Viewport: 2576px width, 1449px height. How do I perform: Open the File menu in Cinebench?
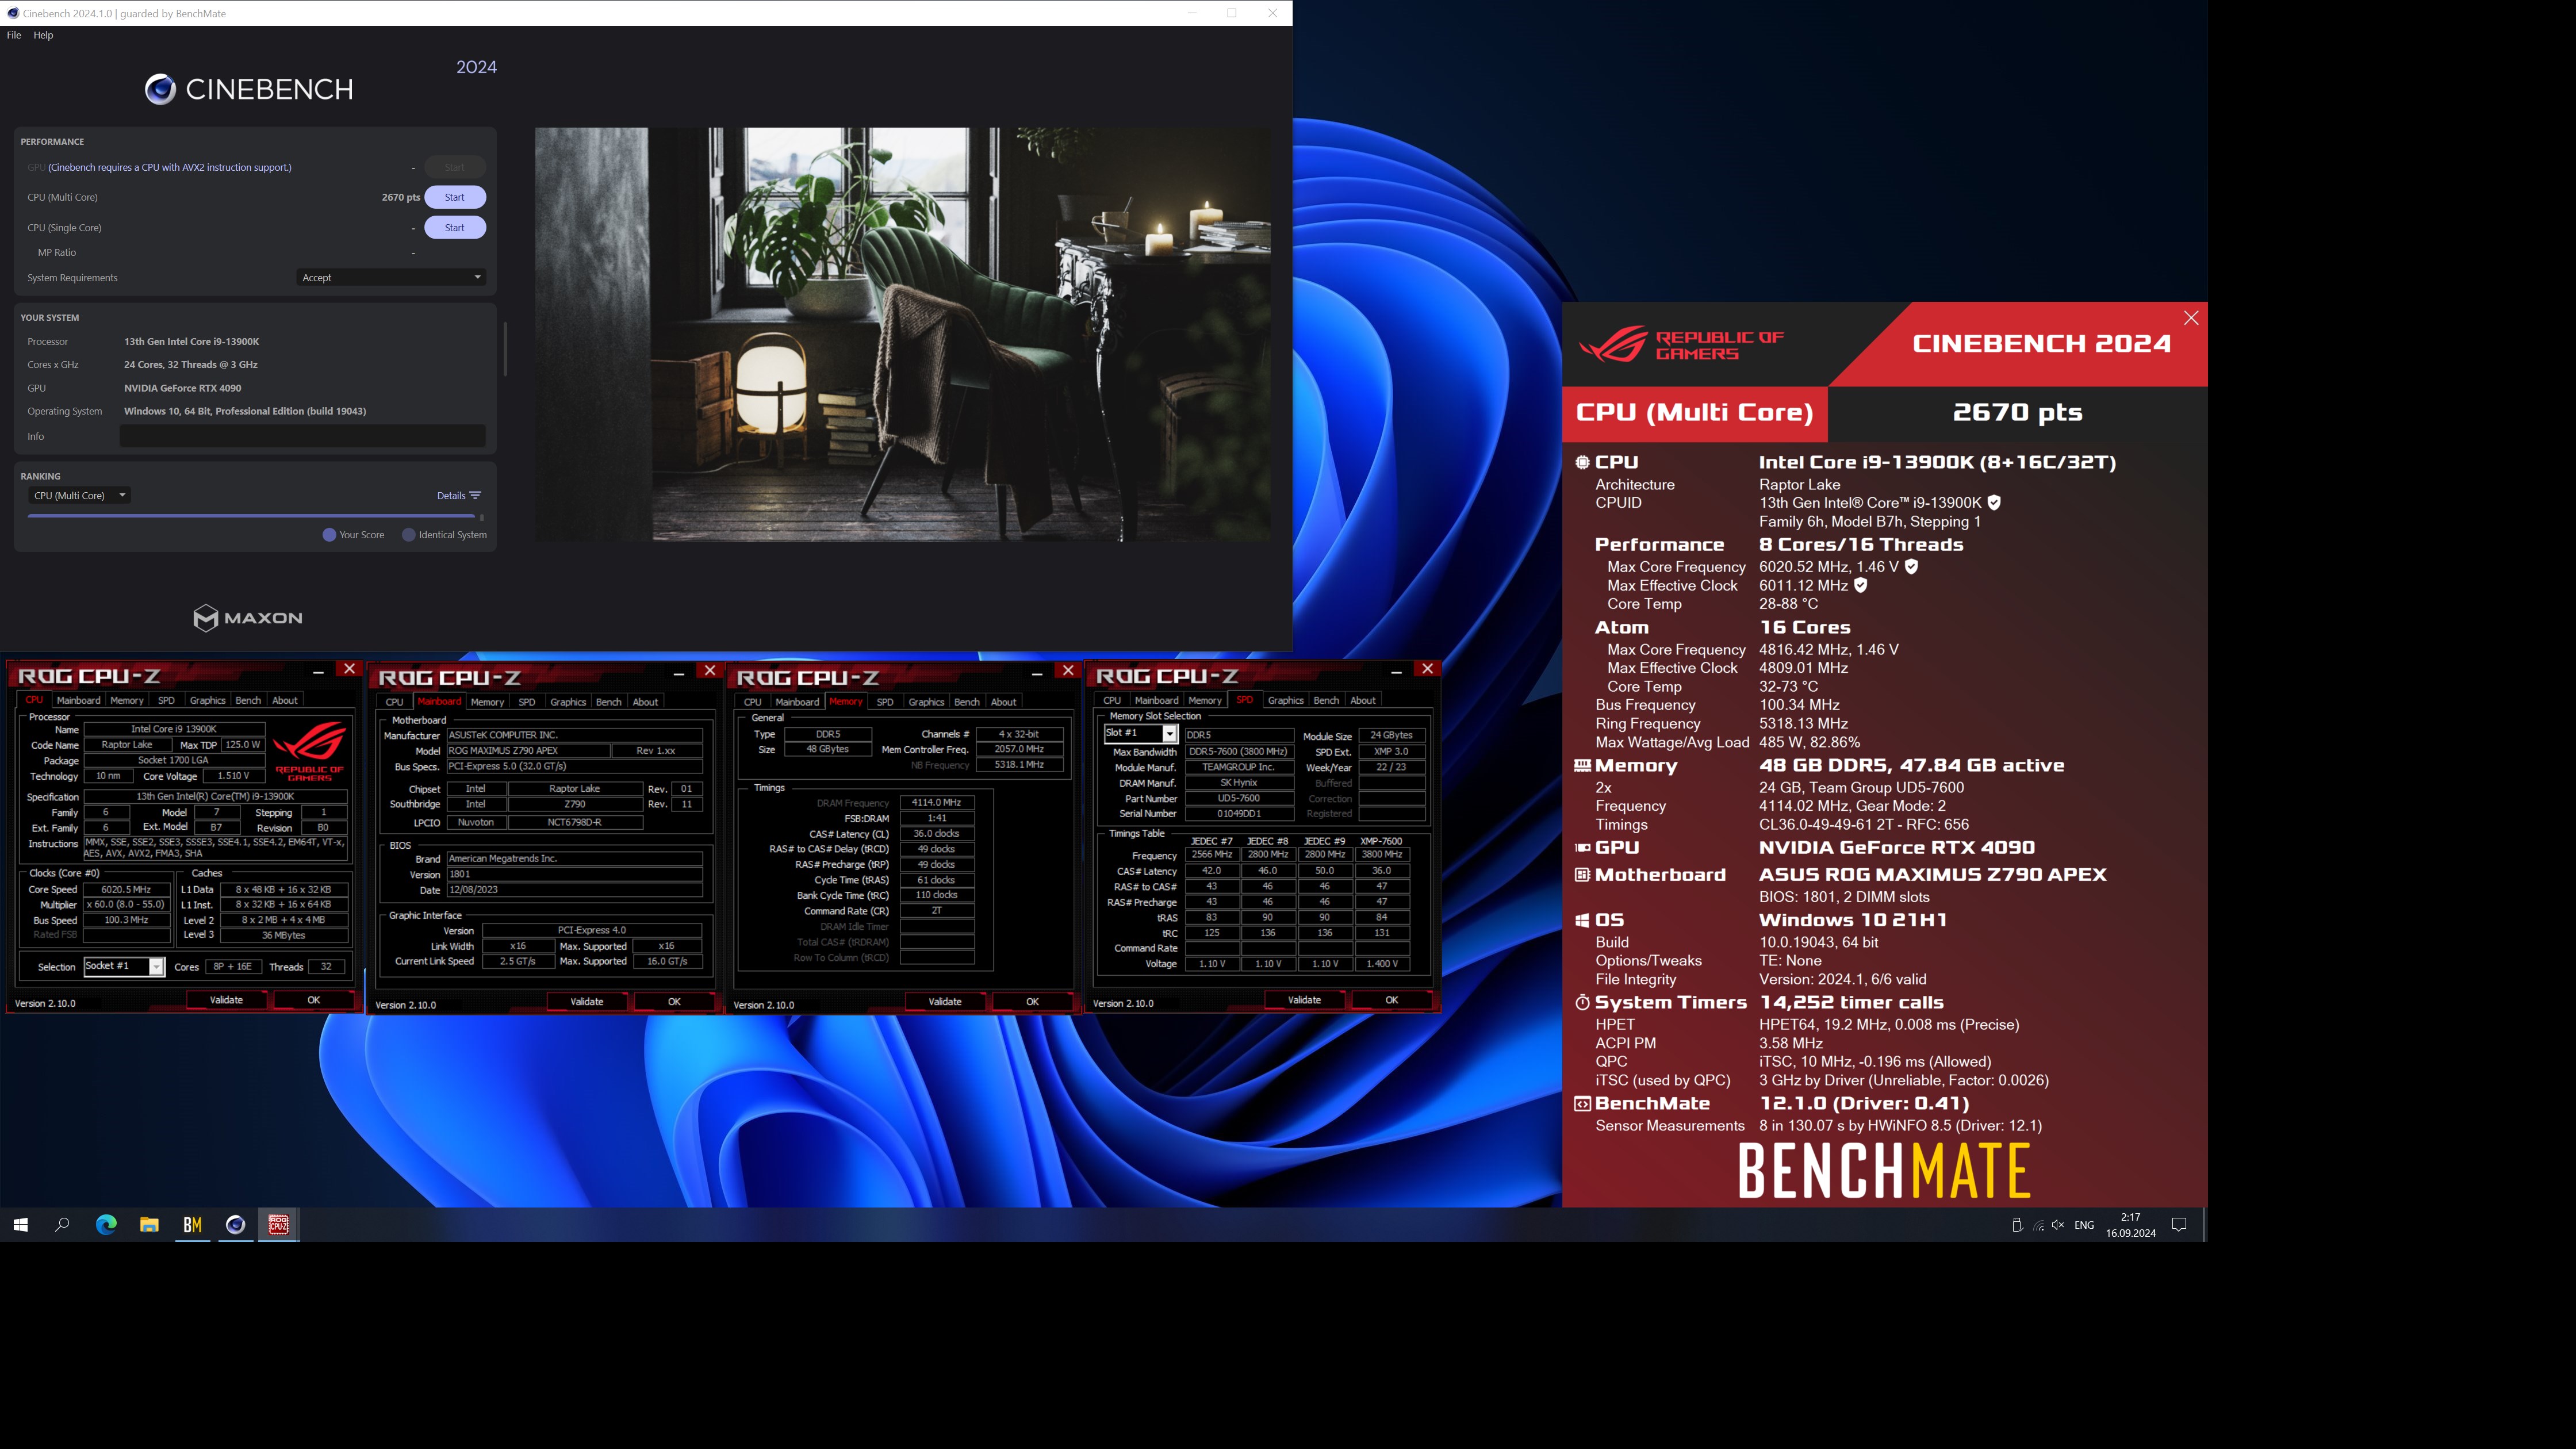[14, 35]
